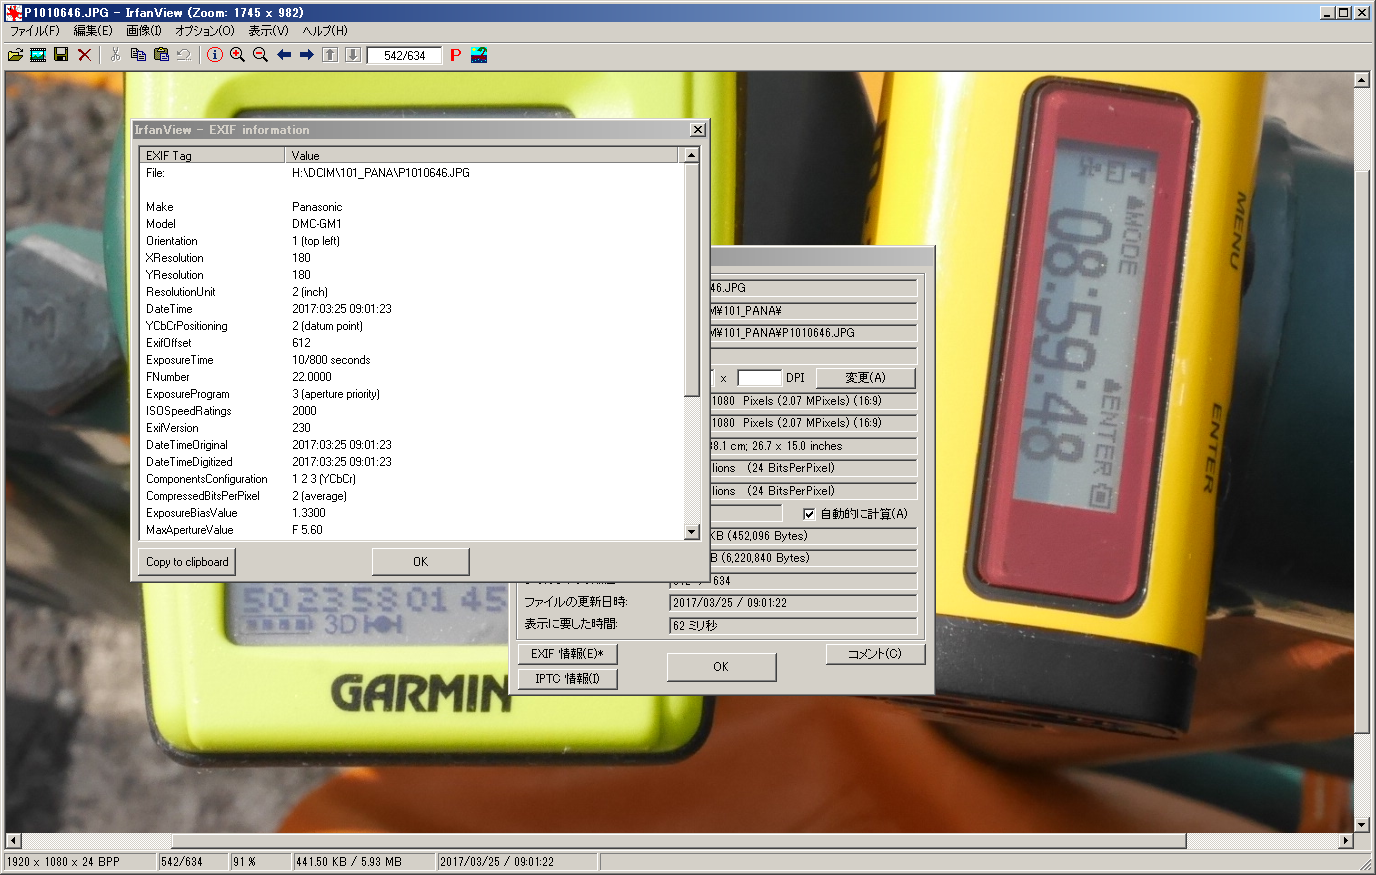This screenshot has height=875, width=1376.
Task: Click the main window horizontal scrollbar thumb
Action: pos(679,841)
